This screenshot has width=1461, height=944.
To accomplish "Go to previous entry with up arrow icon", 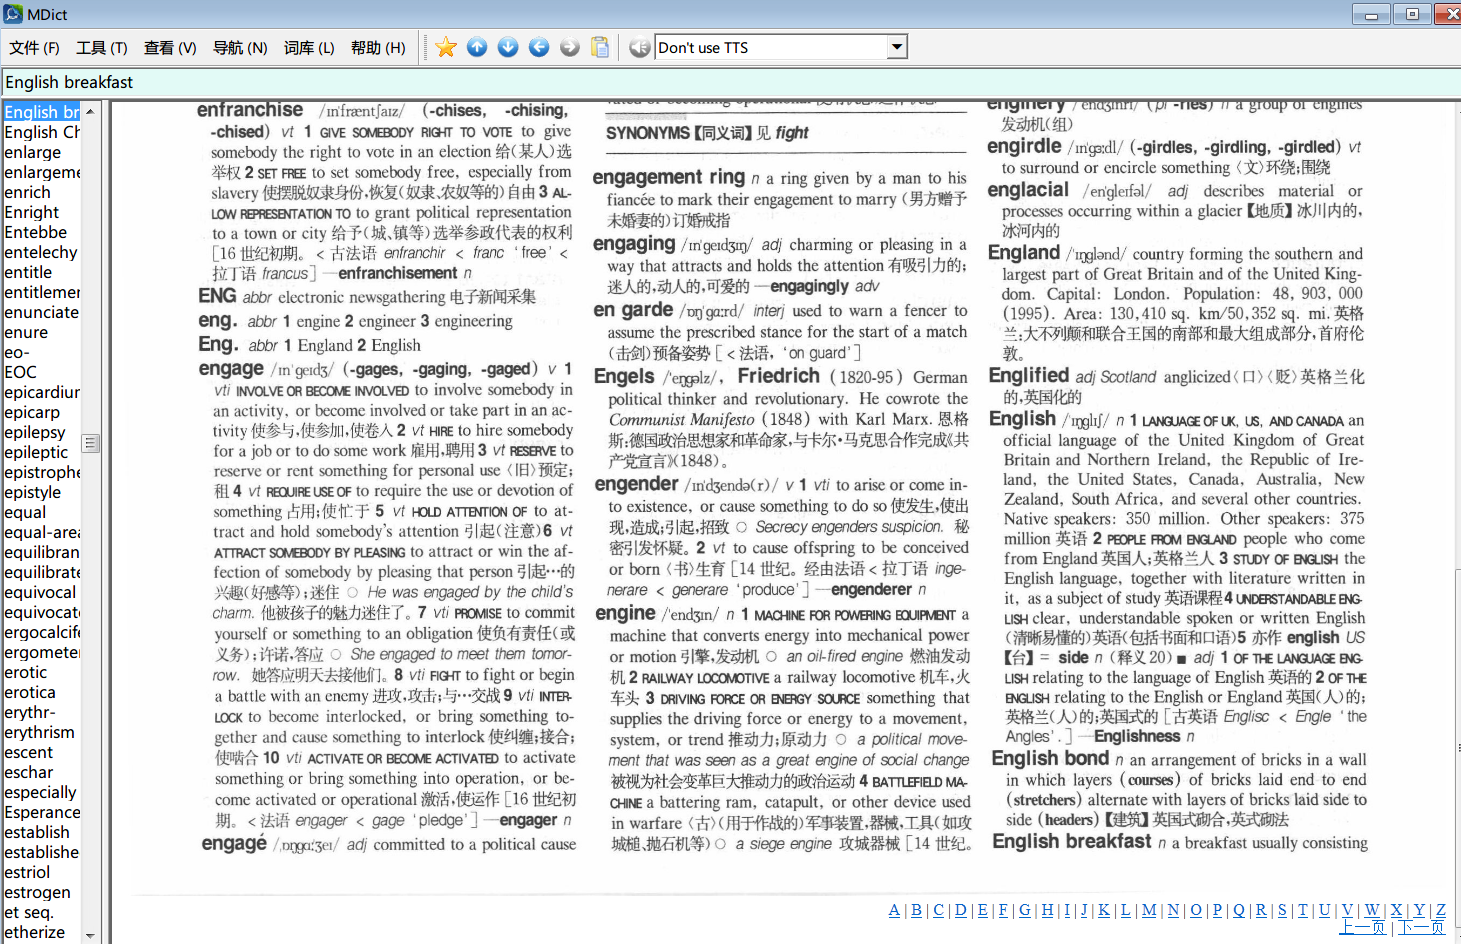I will [x=477, y=47].
